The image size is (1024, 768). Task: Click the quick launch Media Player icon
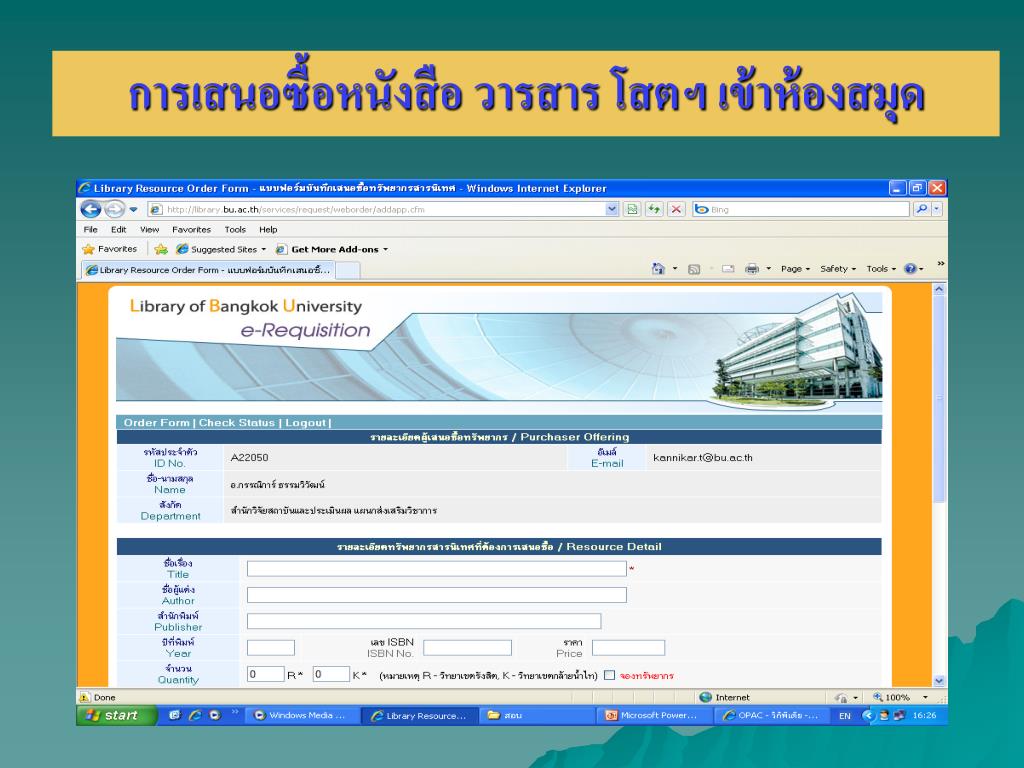click(x=215, y=716)
